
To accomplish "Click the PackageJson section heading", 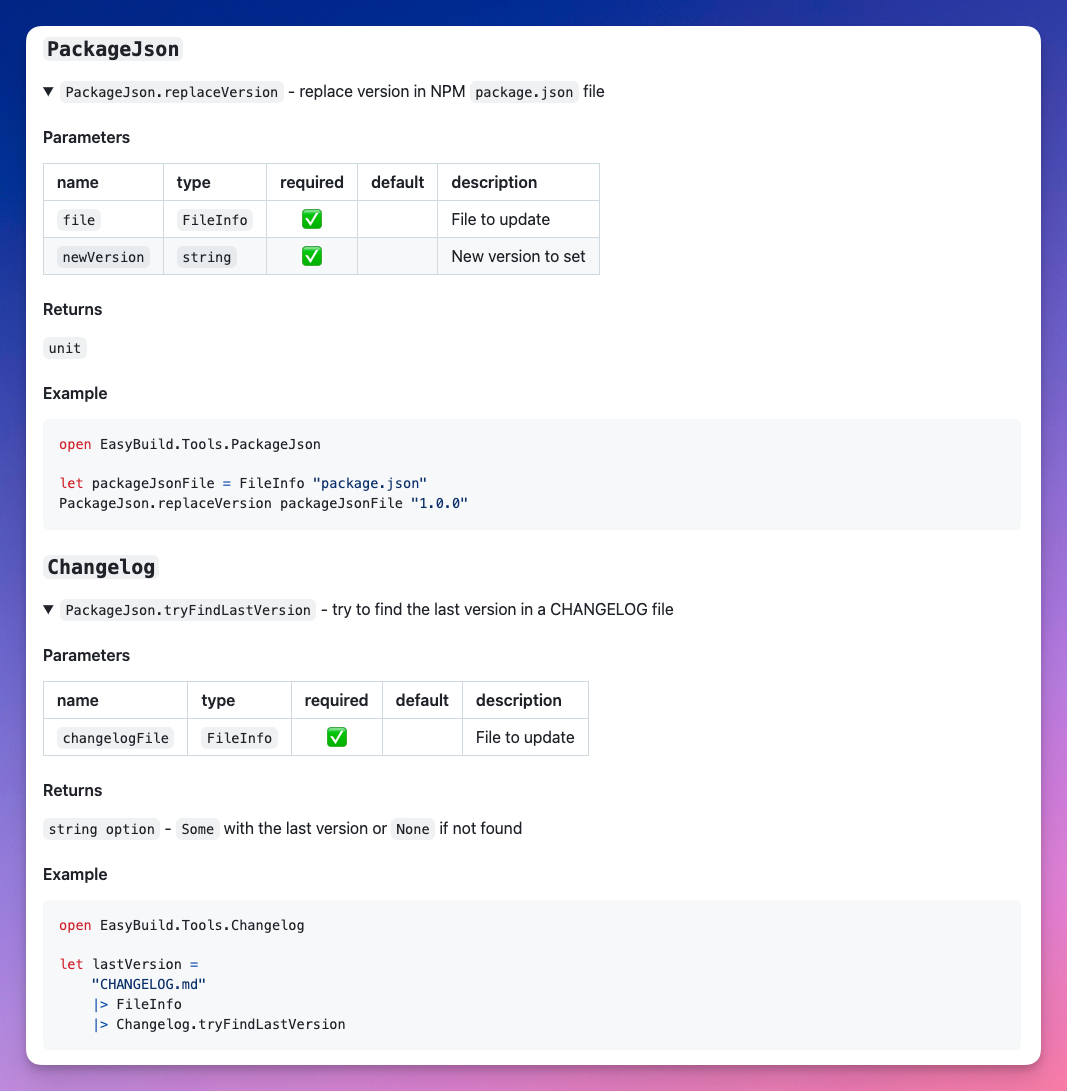I will 113,49.
